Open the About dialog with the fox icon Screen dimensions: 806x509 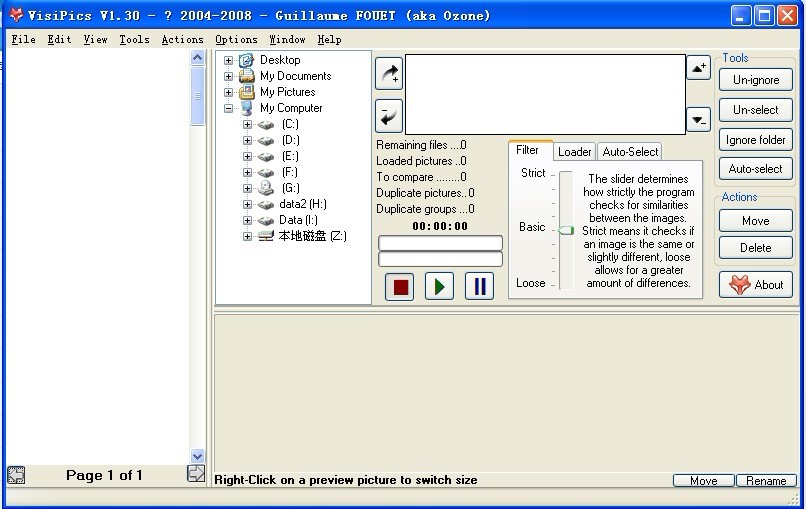pos(756,284)
